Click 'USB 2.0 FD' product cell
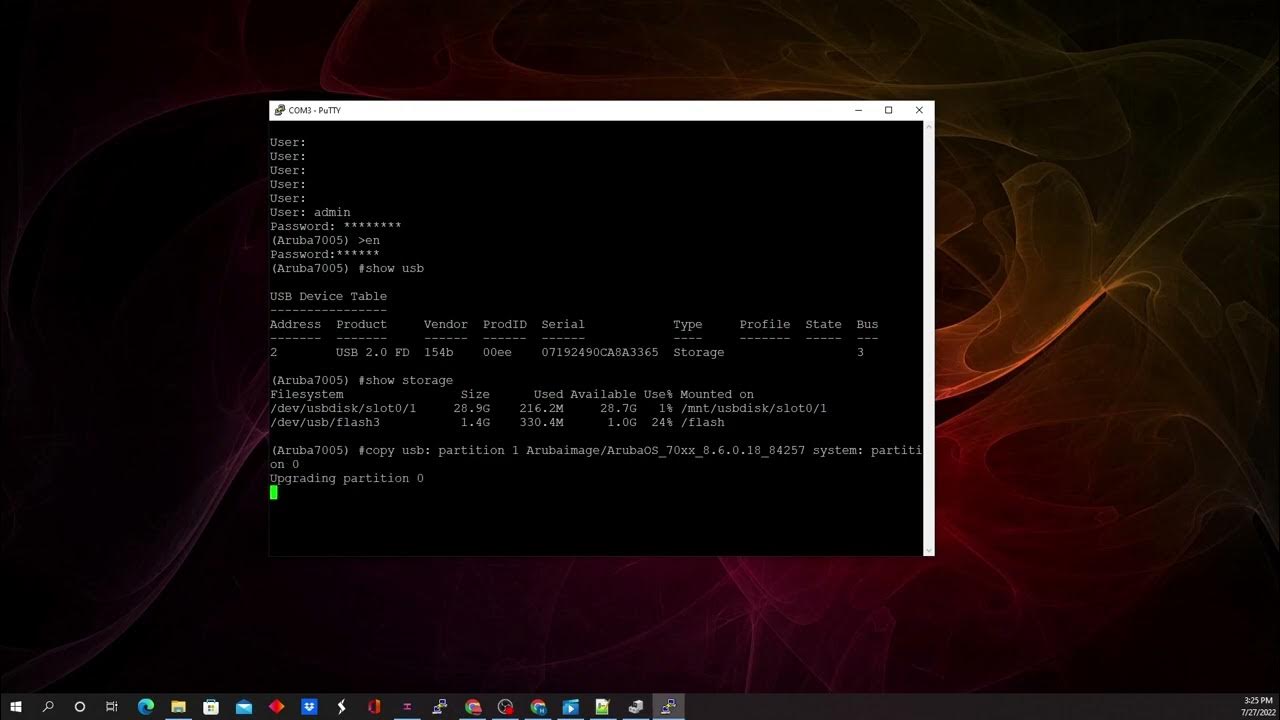Image resolution: width=1280 pixels, height=720 pixels. [x=373, y=352]
